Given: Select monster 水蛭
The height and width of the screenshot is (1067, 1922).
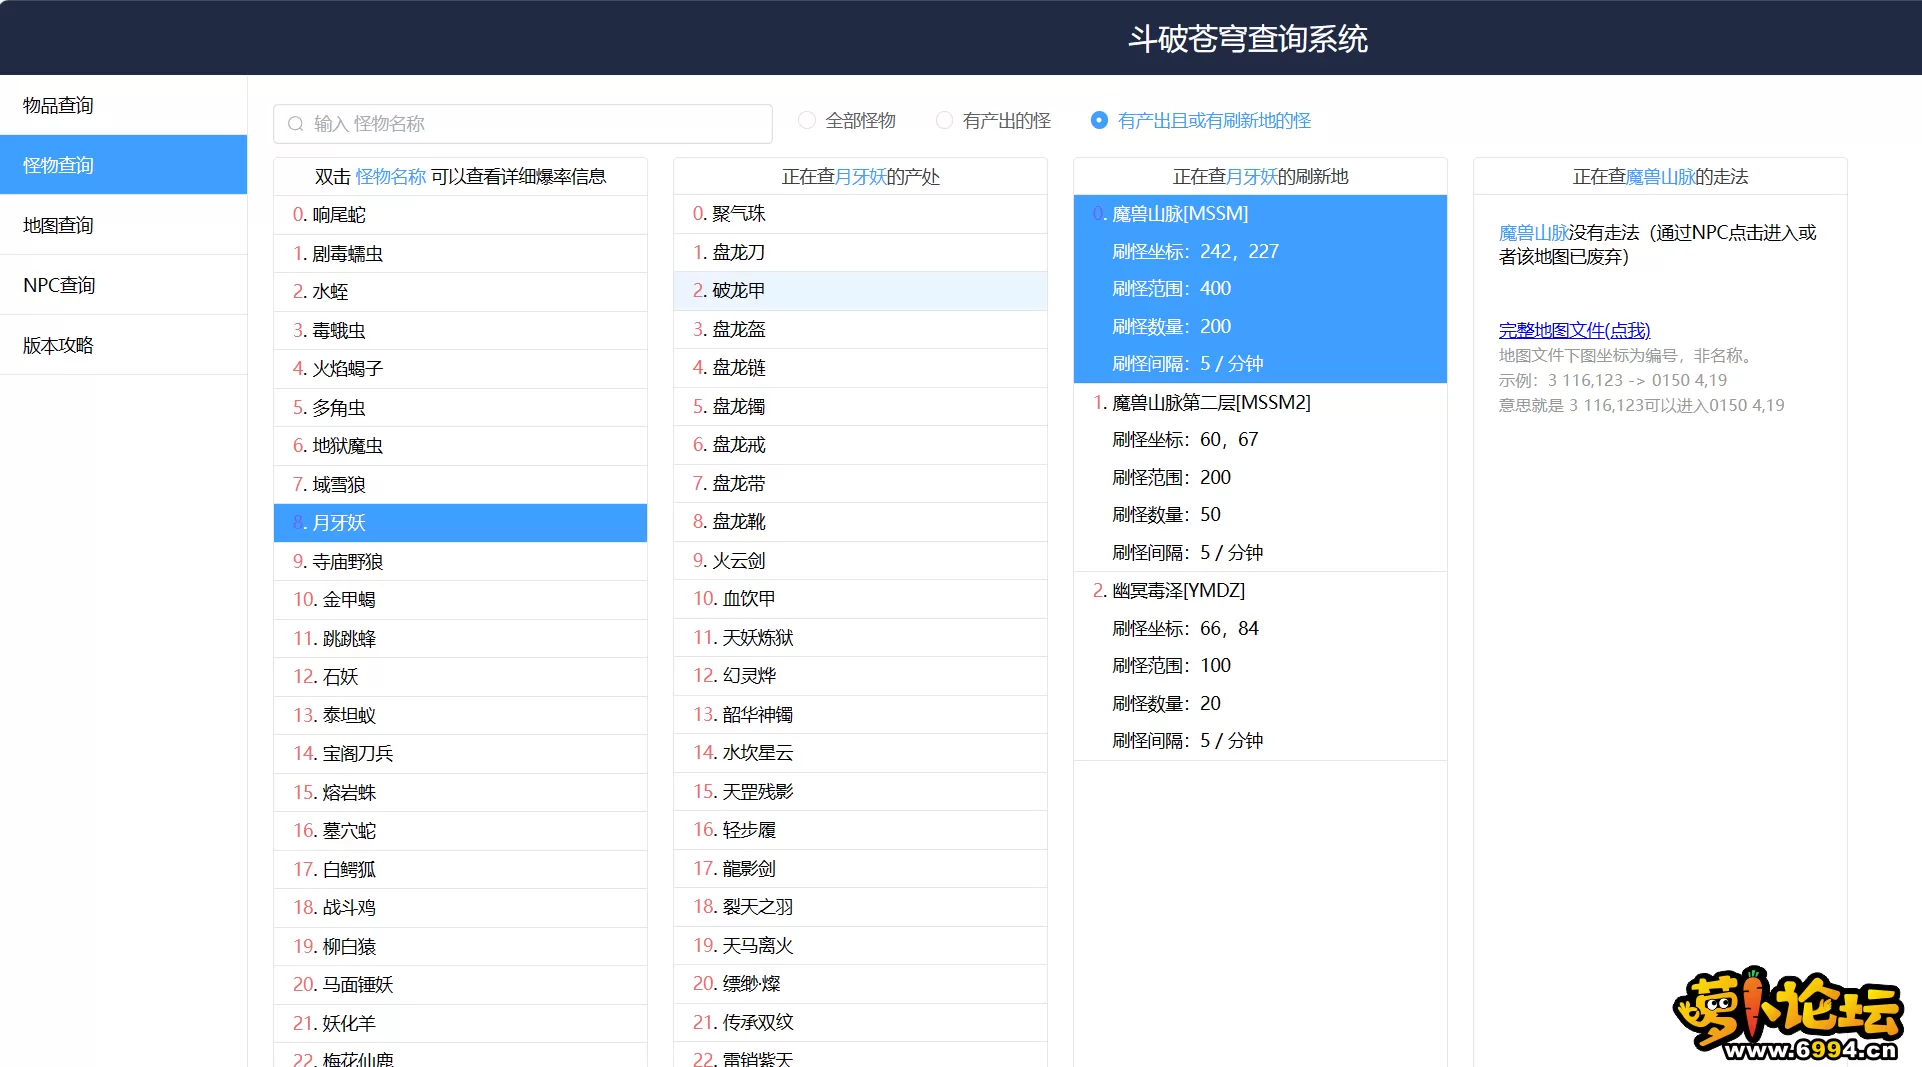Looking at the screenshot, I should [460, 292].
